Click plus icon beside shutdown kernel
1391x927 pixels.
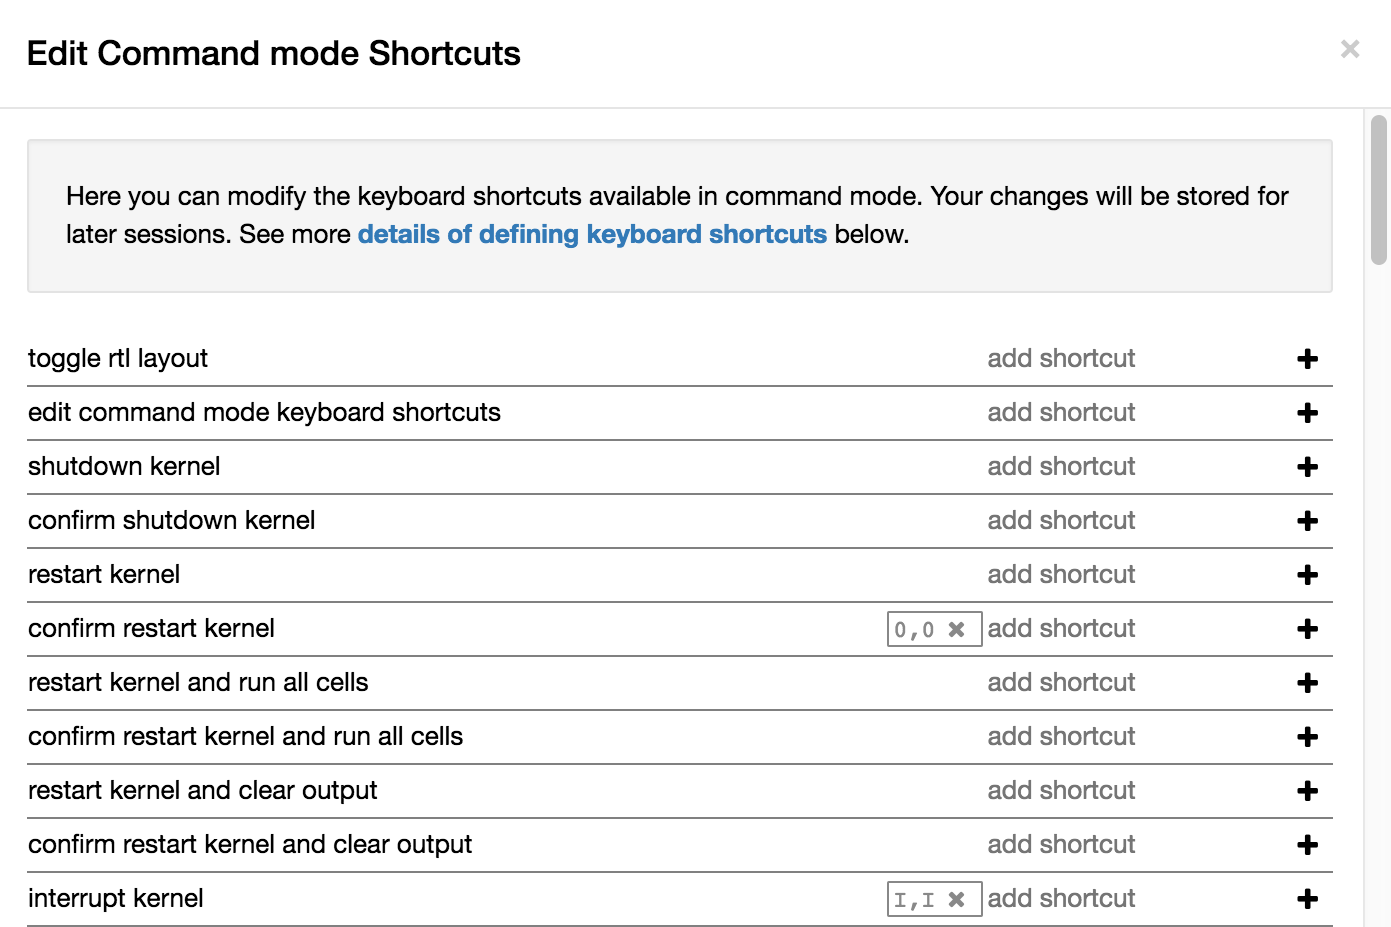[1307, 467]
